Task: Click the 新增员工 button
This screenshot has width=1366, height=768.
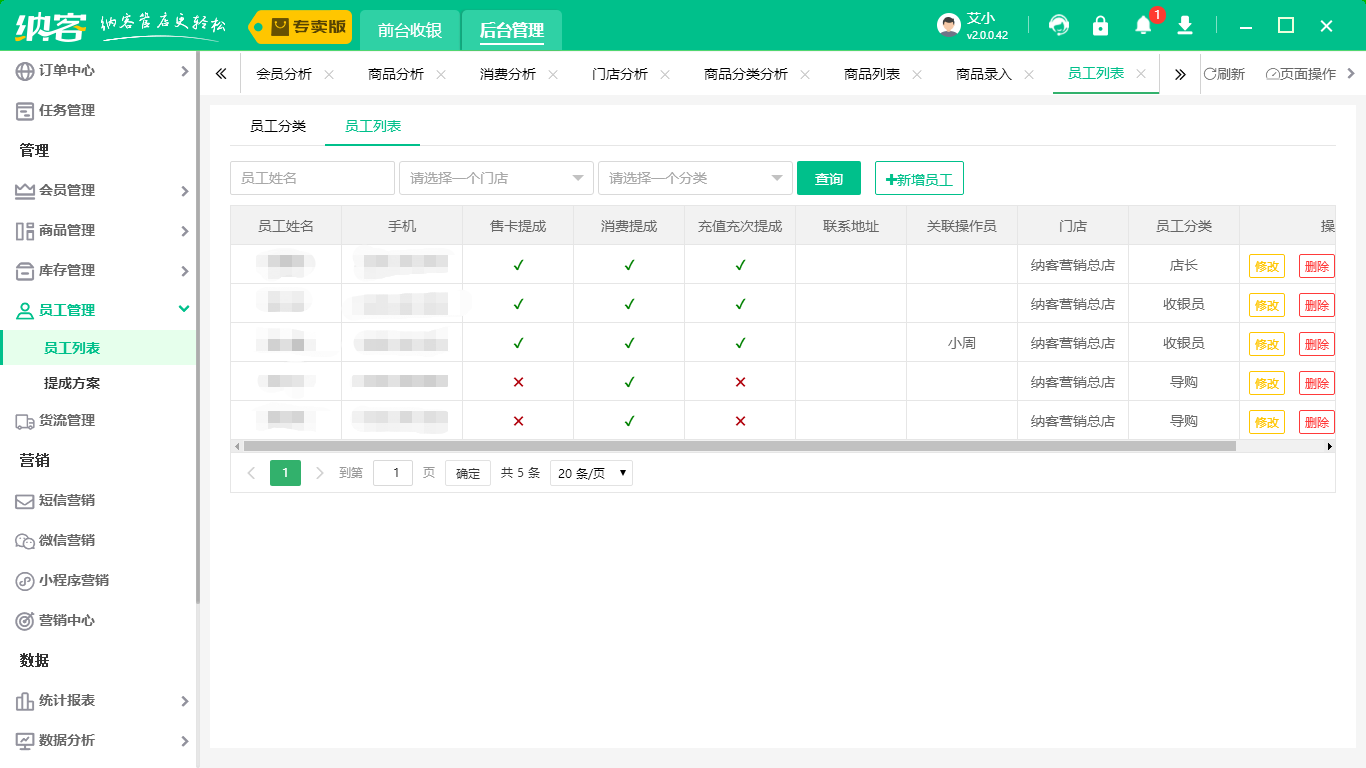Action: pos(919,179)
